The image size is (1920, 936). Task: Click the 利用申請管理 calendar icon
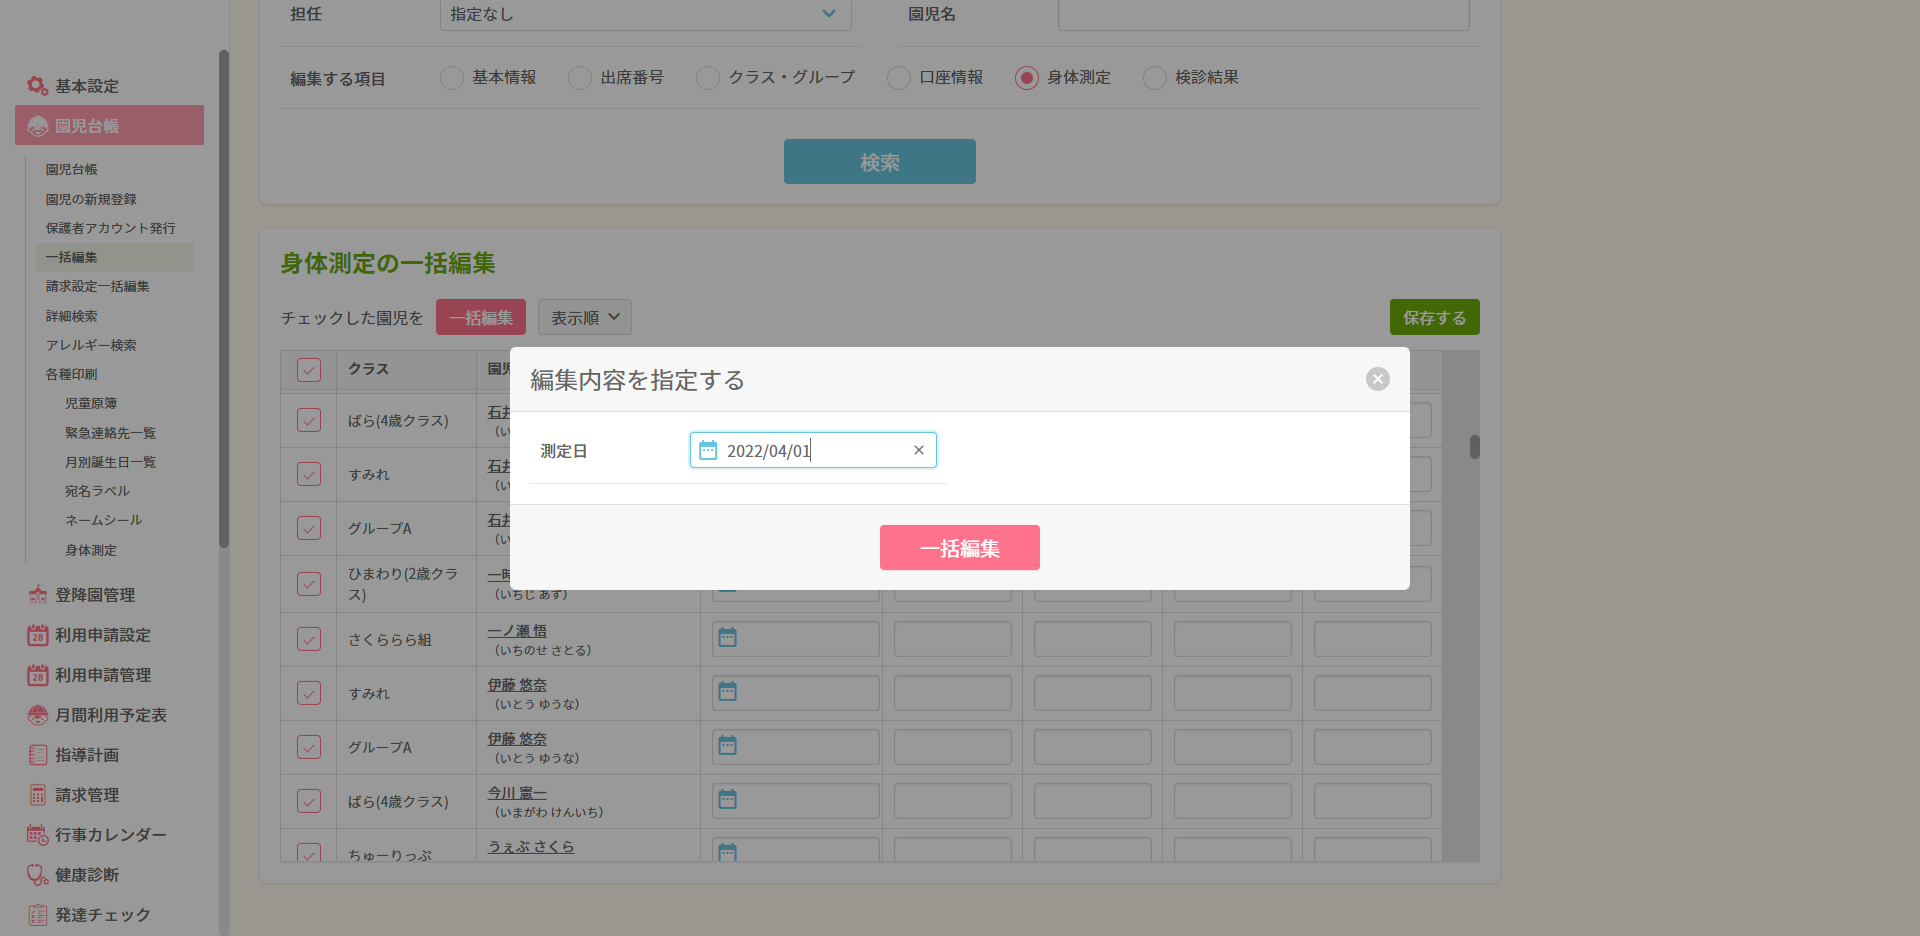click(38, 675)
